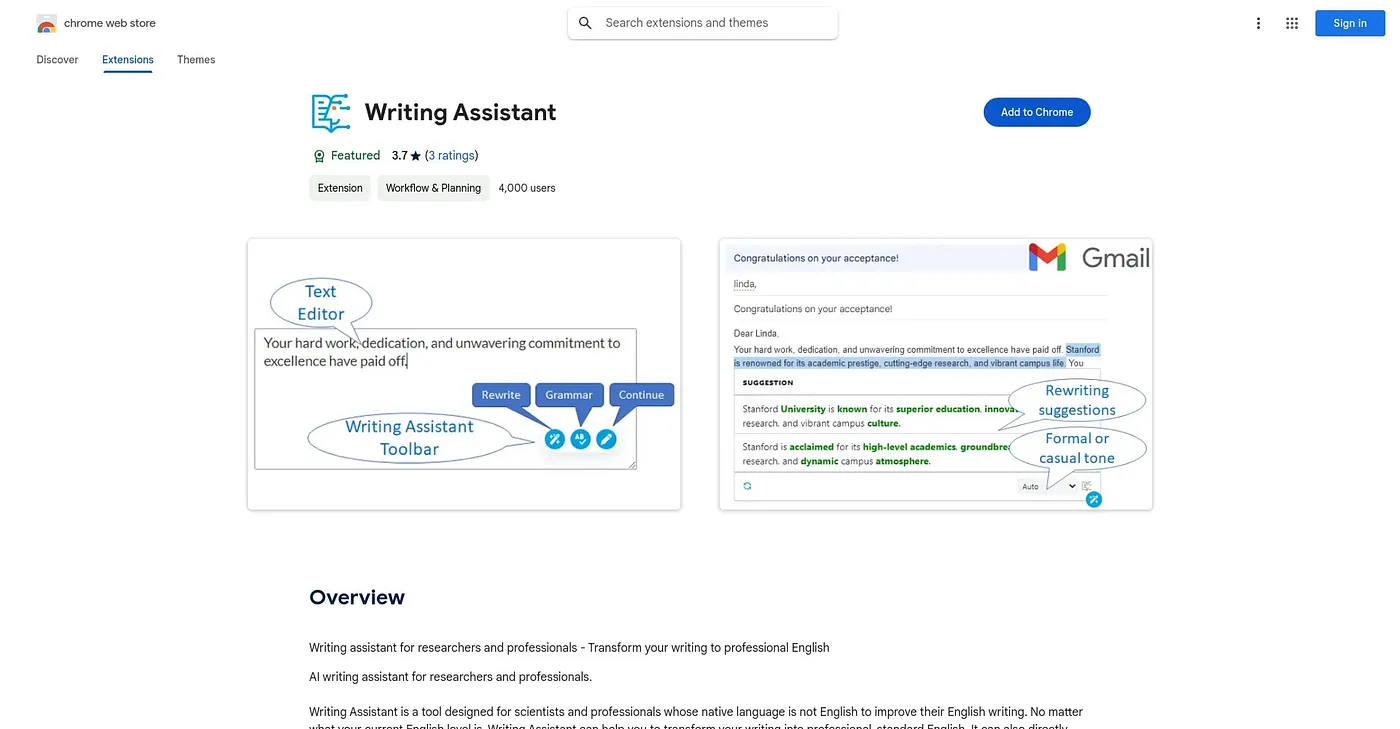Screen dimensions: 1400x729
Task: Click the Workflow & Planning category chip
Action: tap(433, 188)
